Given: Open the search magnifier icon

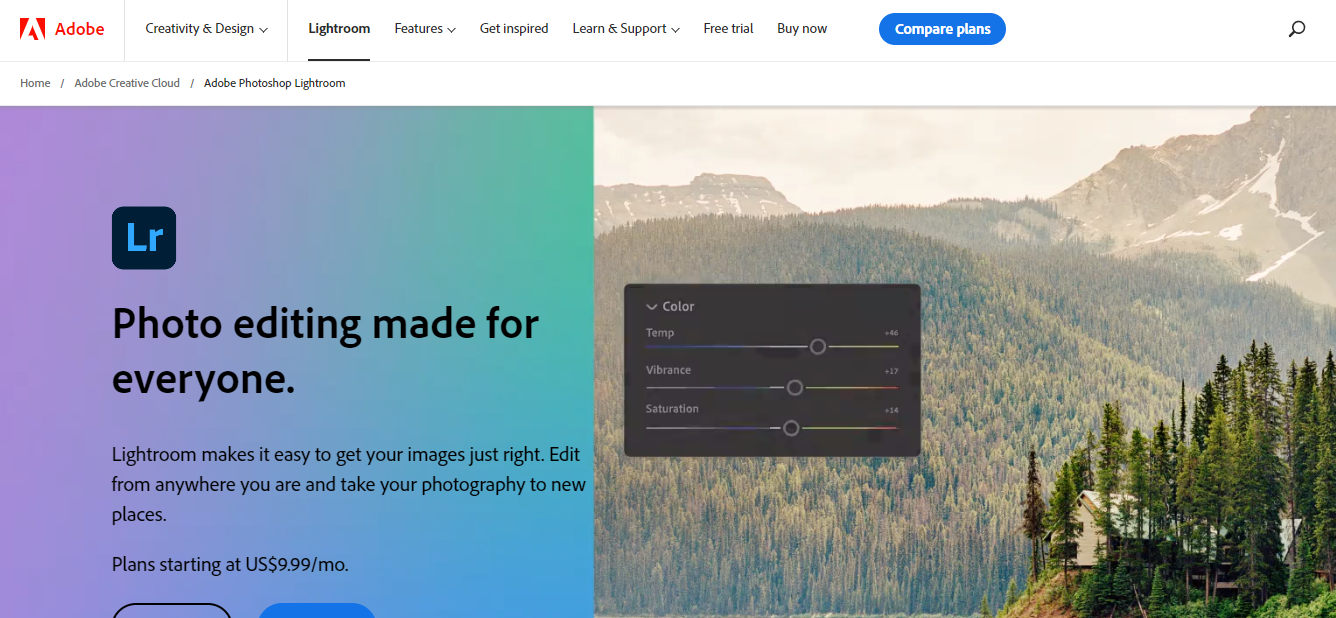Looking at the screenshot, I should coord(1297,29).
